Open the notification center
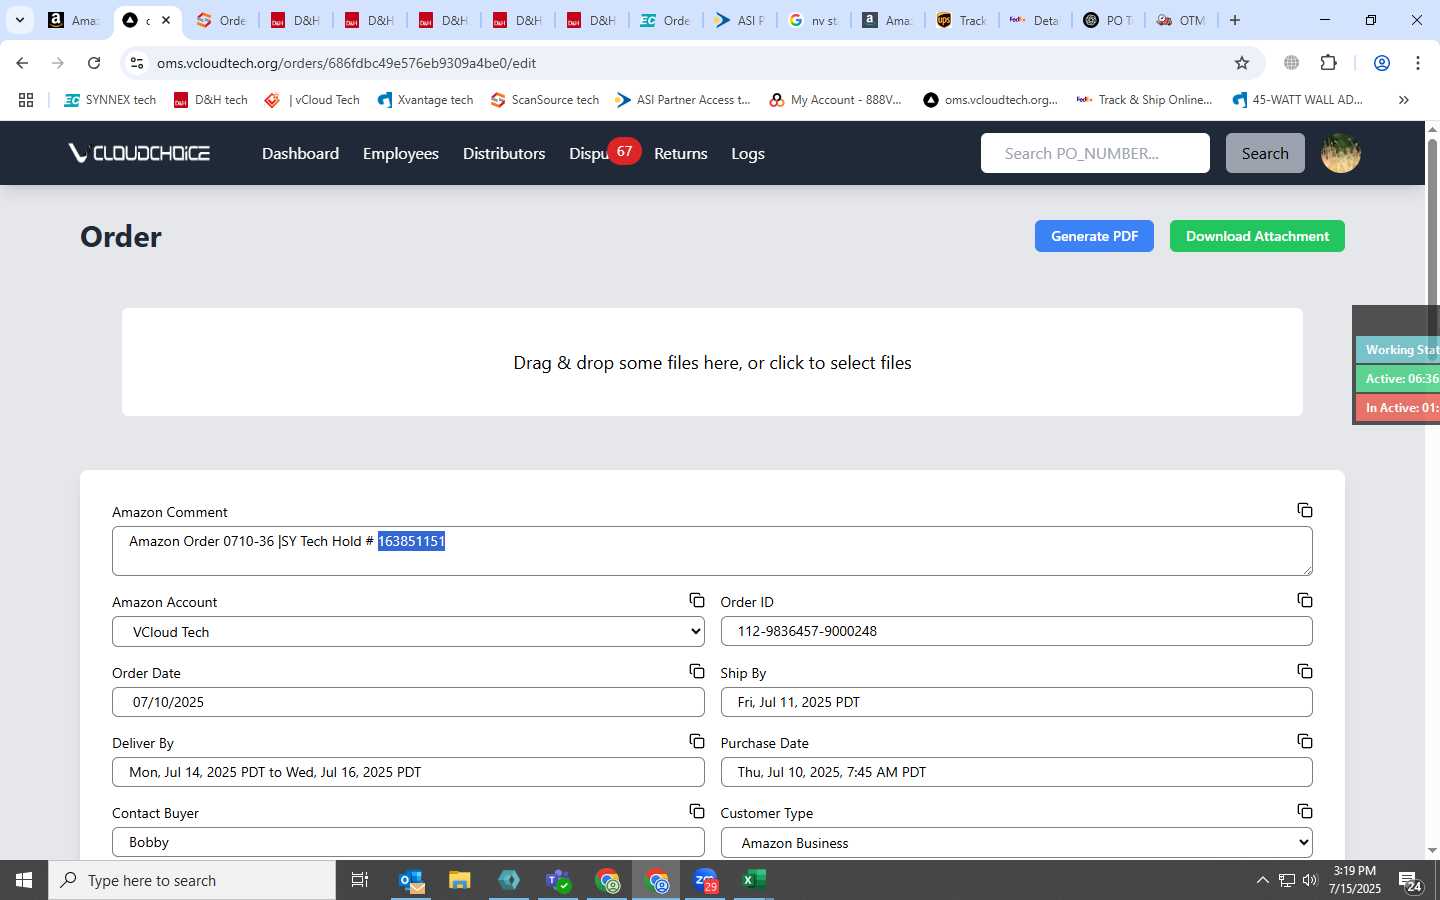The height and width of the screenshot is (900, 1440). tap(1411, 881)
